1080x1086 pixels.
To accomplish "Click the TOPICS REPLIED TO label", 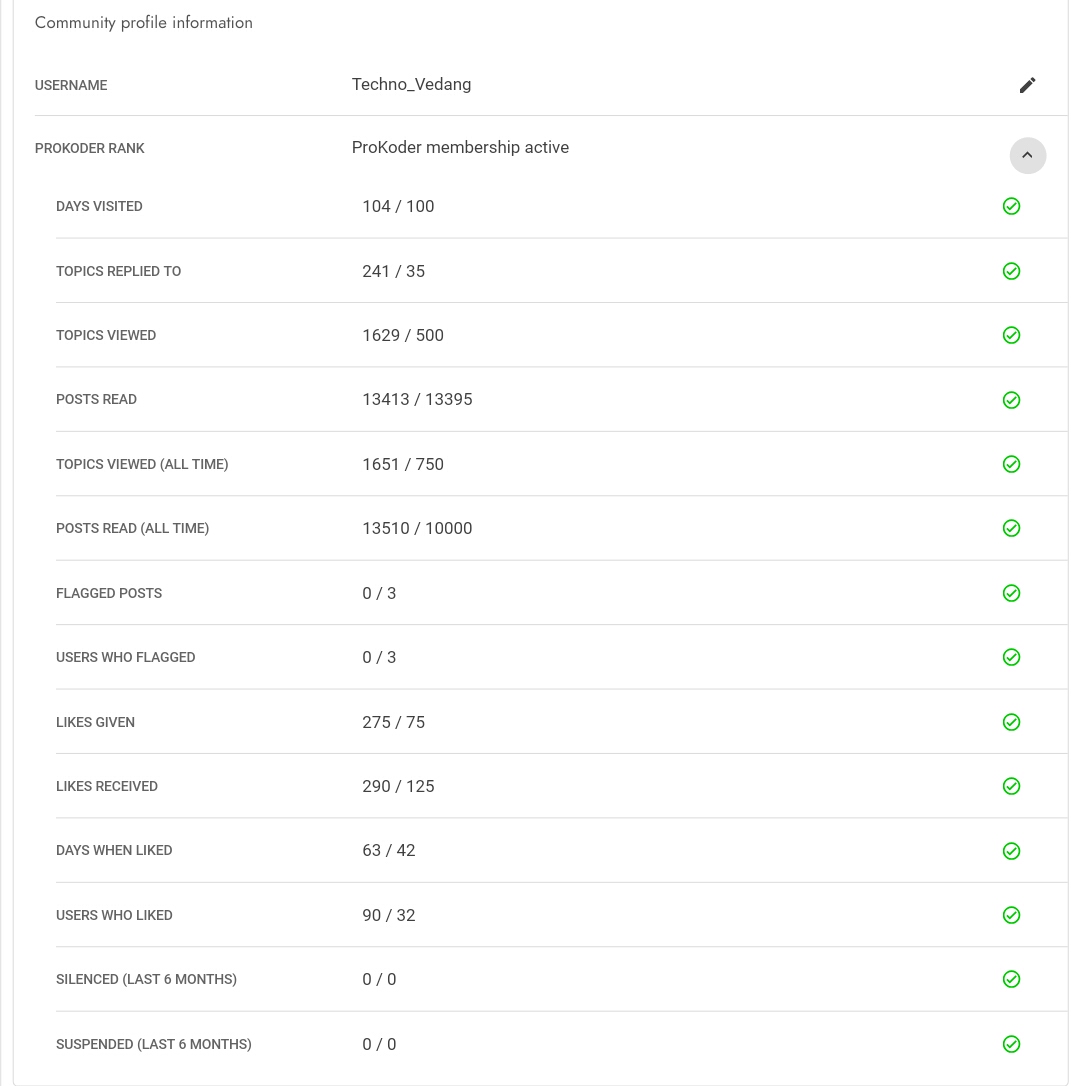I will [x=118, y=272].
